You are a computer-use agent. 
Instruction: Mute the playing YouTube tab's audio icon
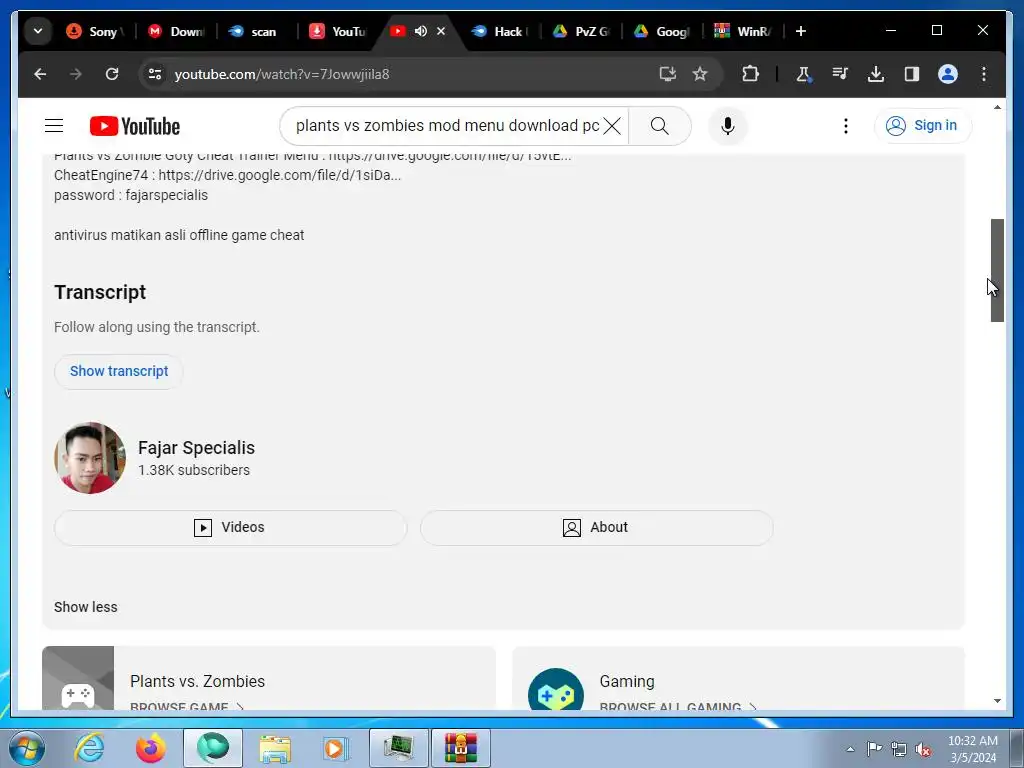[421, 31]
